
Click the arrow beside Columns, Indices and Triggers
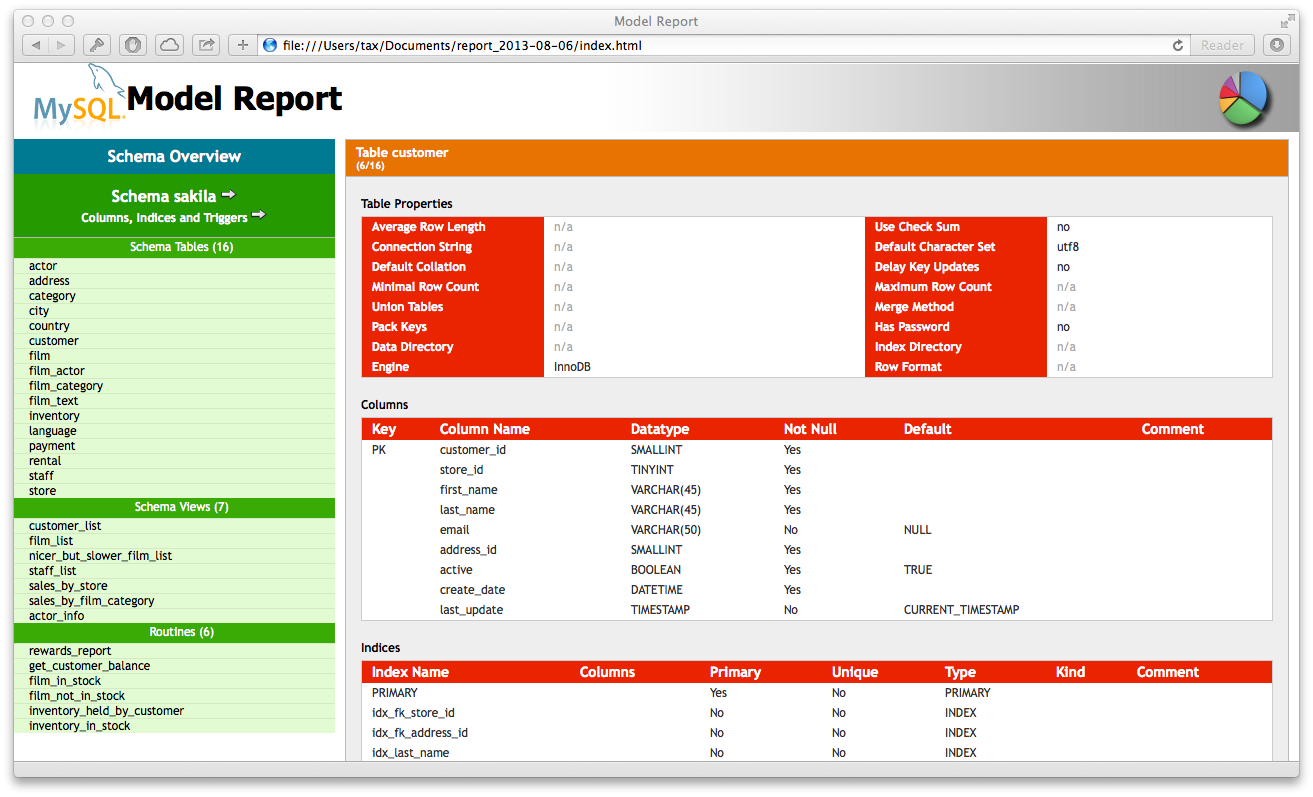point(258,215)
